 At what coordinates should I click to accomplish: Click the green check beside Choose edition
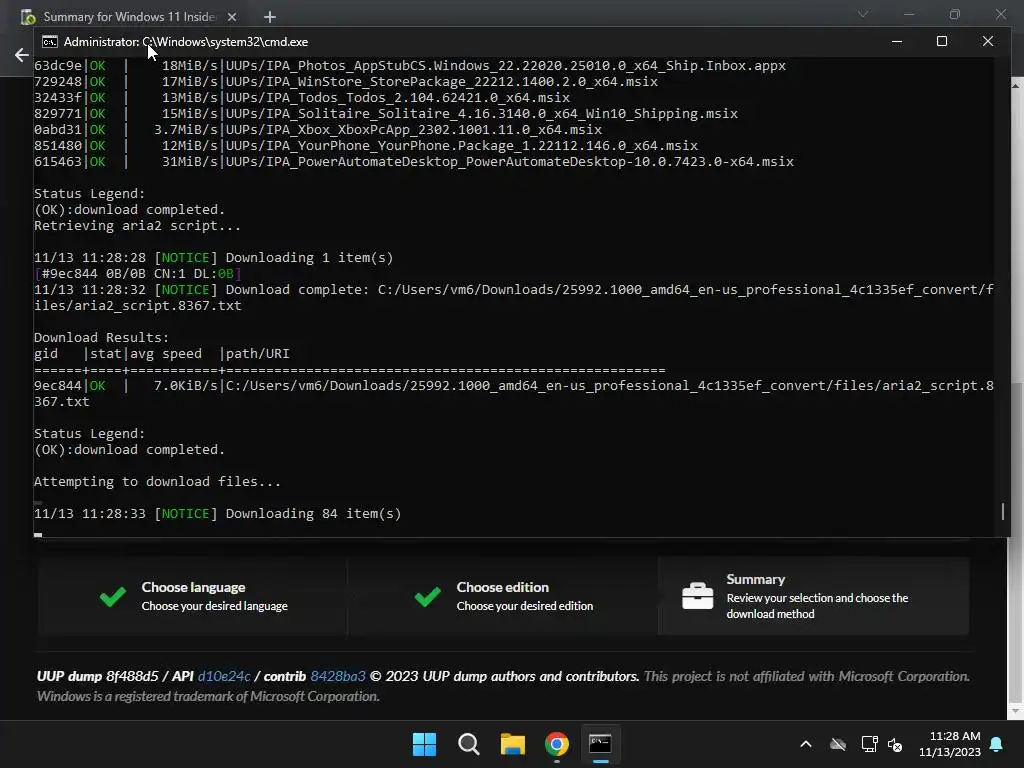pyautogui.click(x=428, y=596)
